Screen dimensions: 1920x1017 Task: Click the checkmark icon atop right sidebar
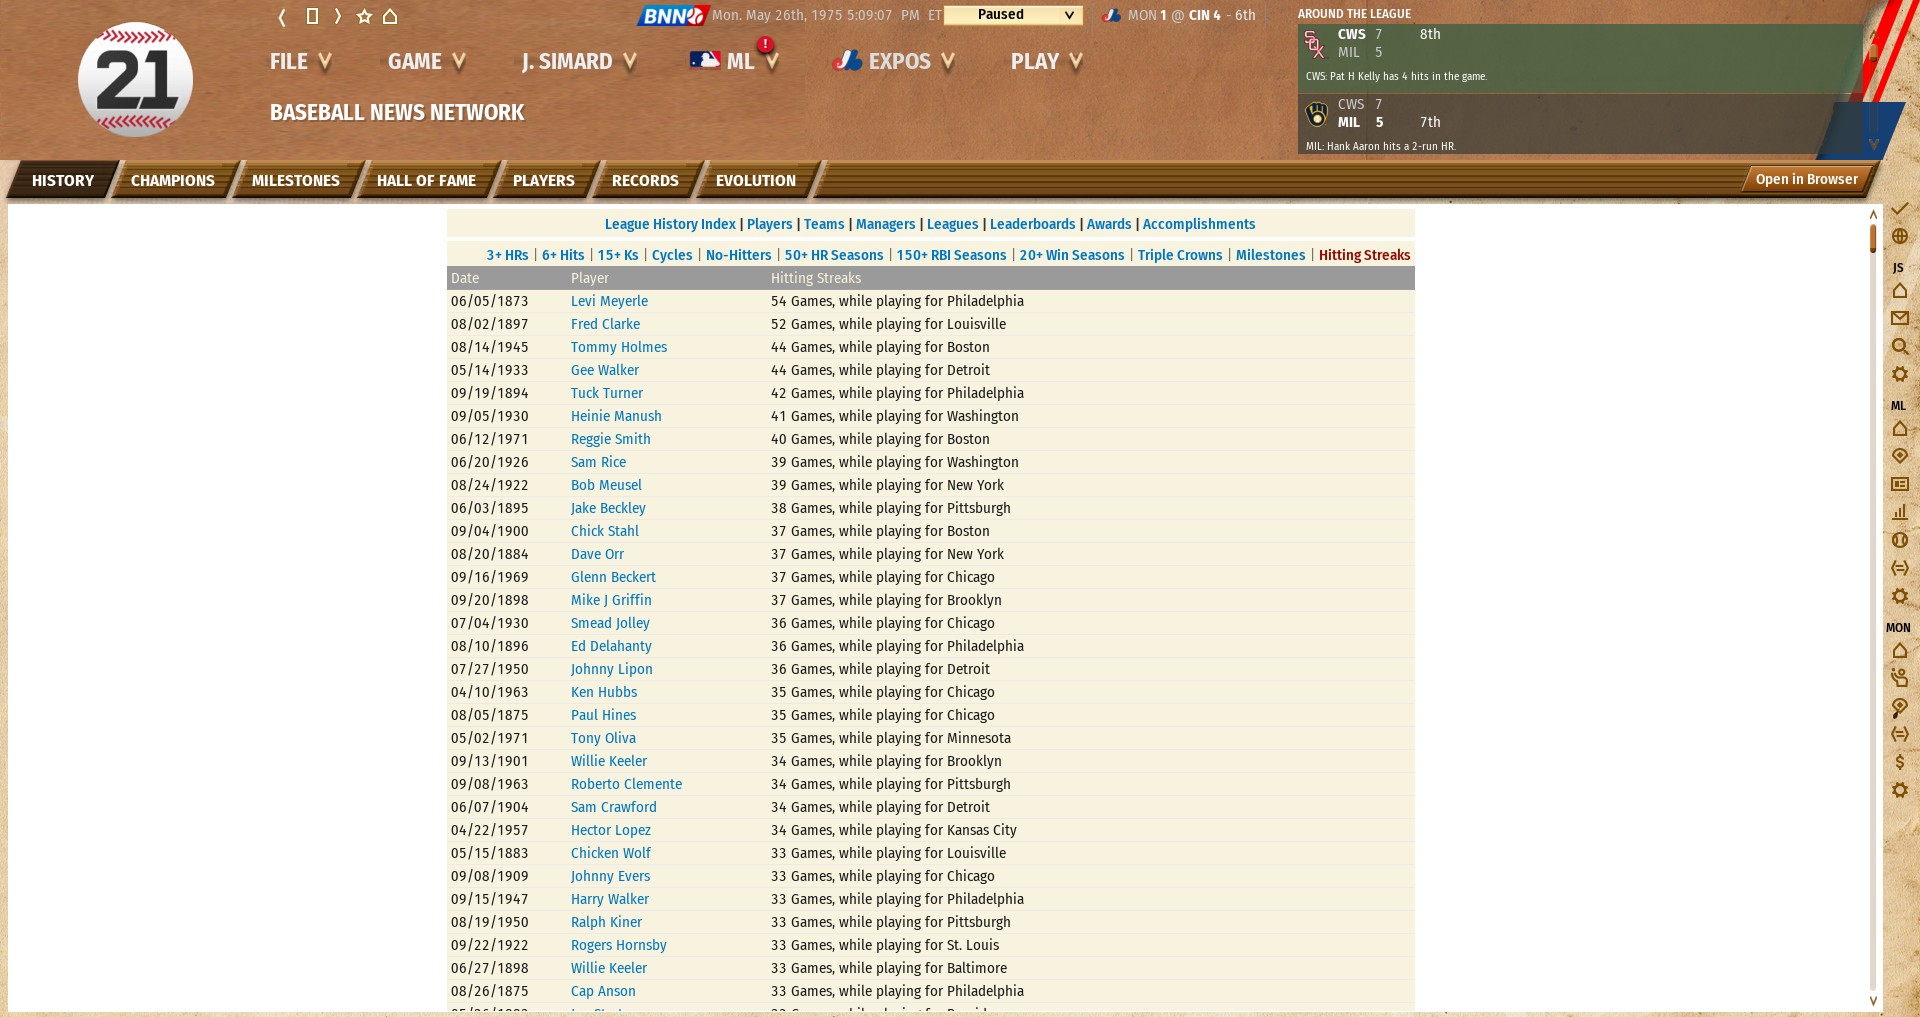(x=1899, y=209)
